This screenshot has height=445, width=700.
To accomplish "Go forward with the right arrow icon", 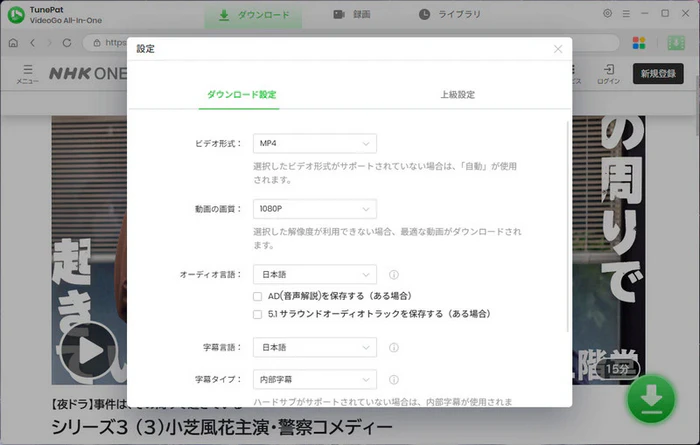I will point(49,43).
